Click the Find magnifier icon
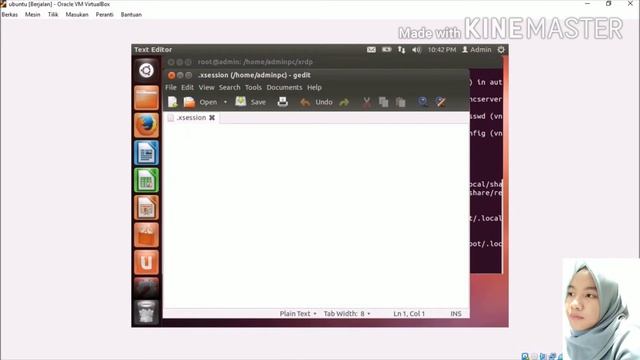 click(x=423, y=102)
